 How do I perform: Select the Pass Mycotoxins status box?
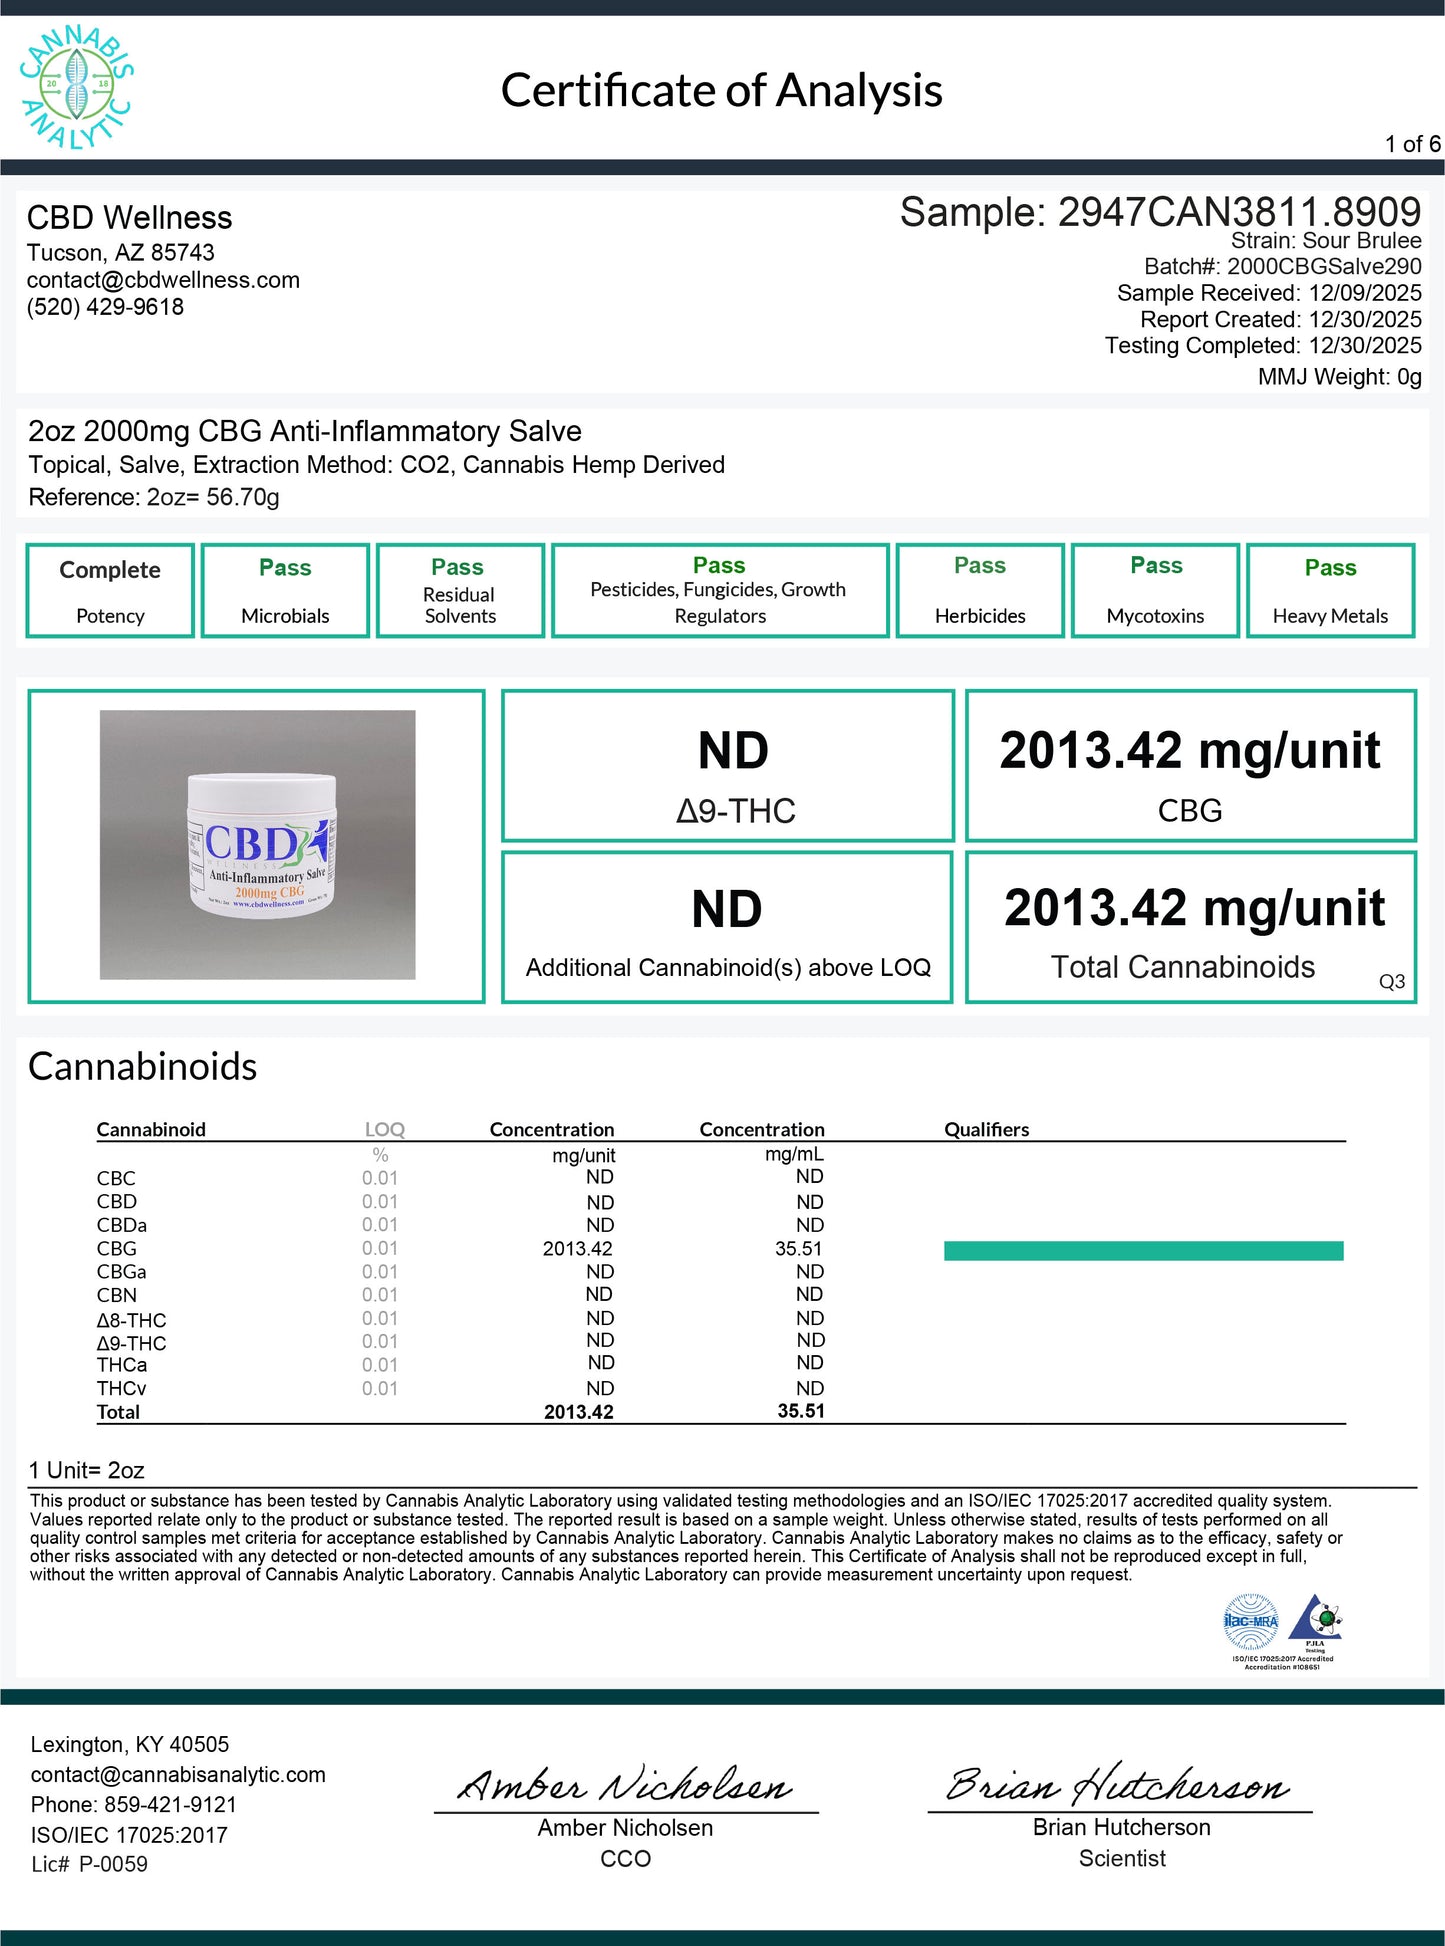[1155, 591]
